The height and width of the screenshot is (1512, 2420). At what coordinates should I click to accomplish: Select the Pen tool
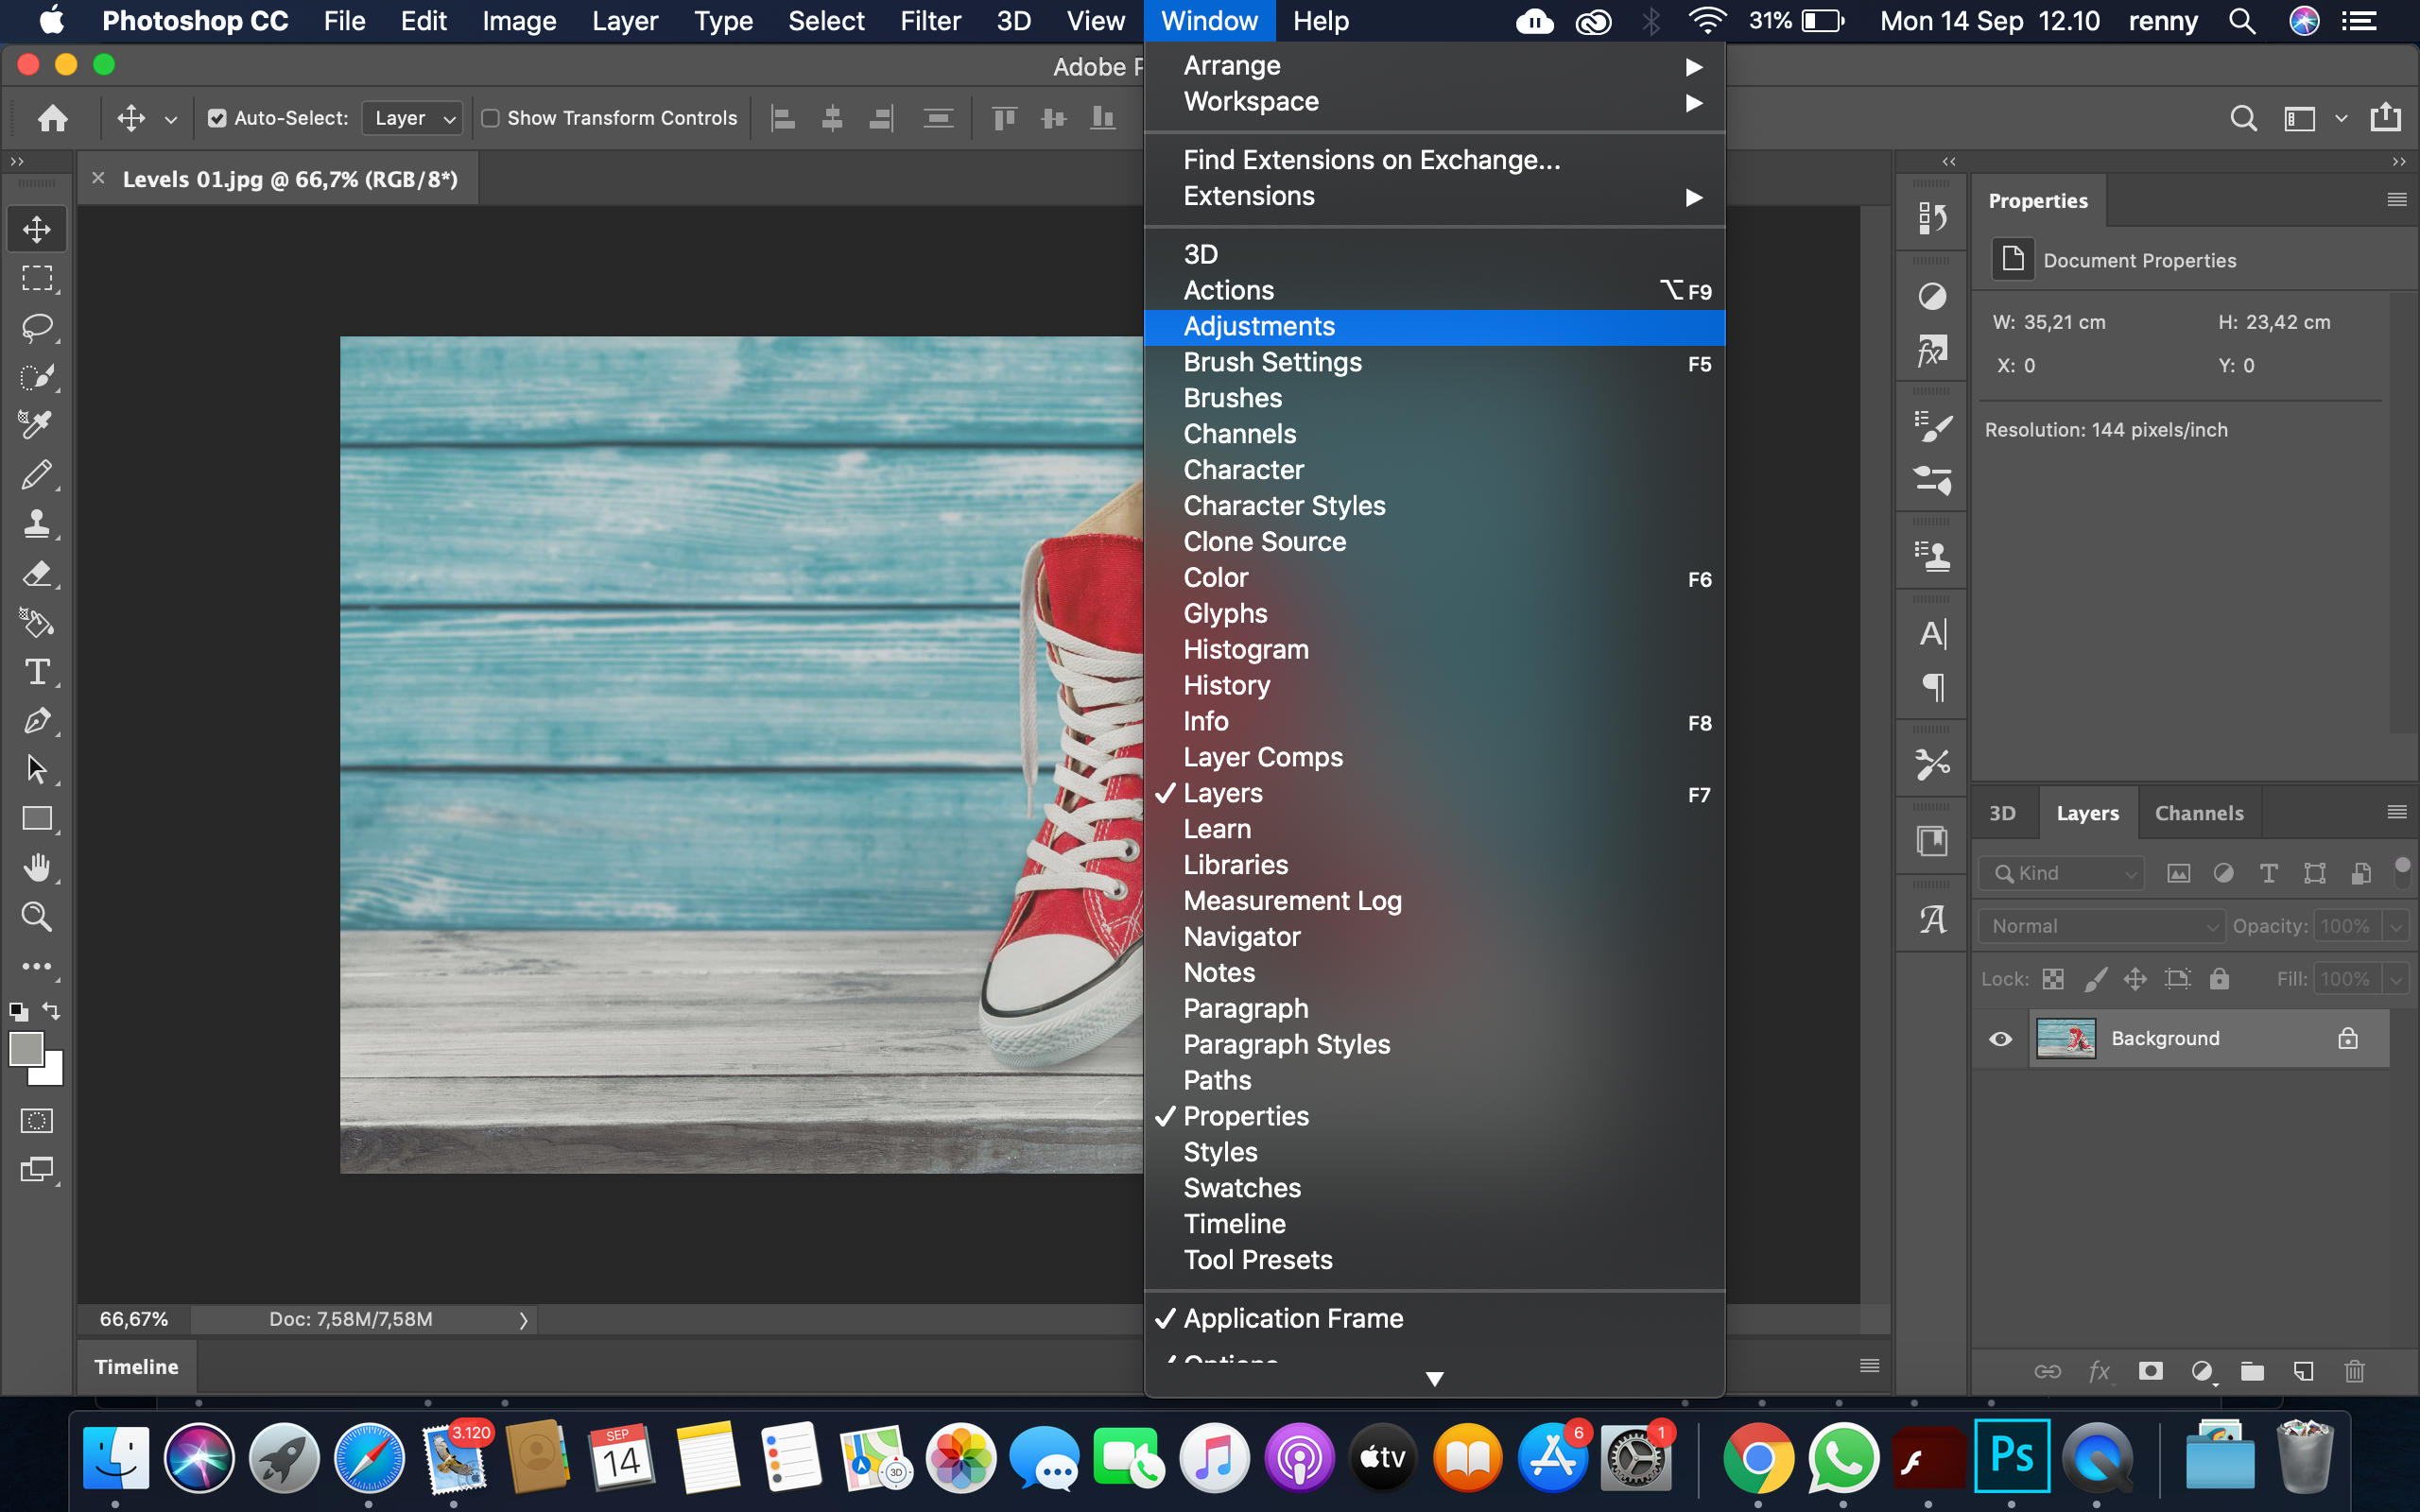tap(37, 720)
